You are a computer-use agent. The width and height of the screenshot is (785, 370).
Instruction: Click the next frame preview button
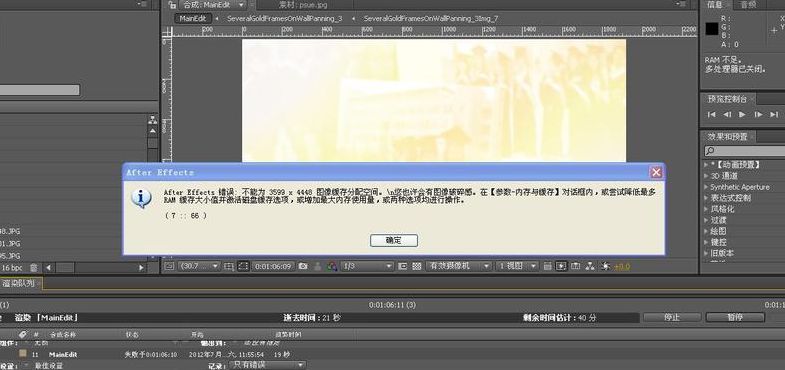(758, 115)
